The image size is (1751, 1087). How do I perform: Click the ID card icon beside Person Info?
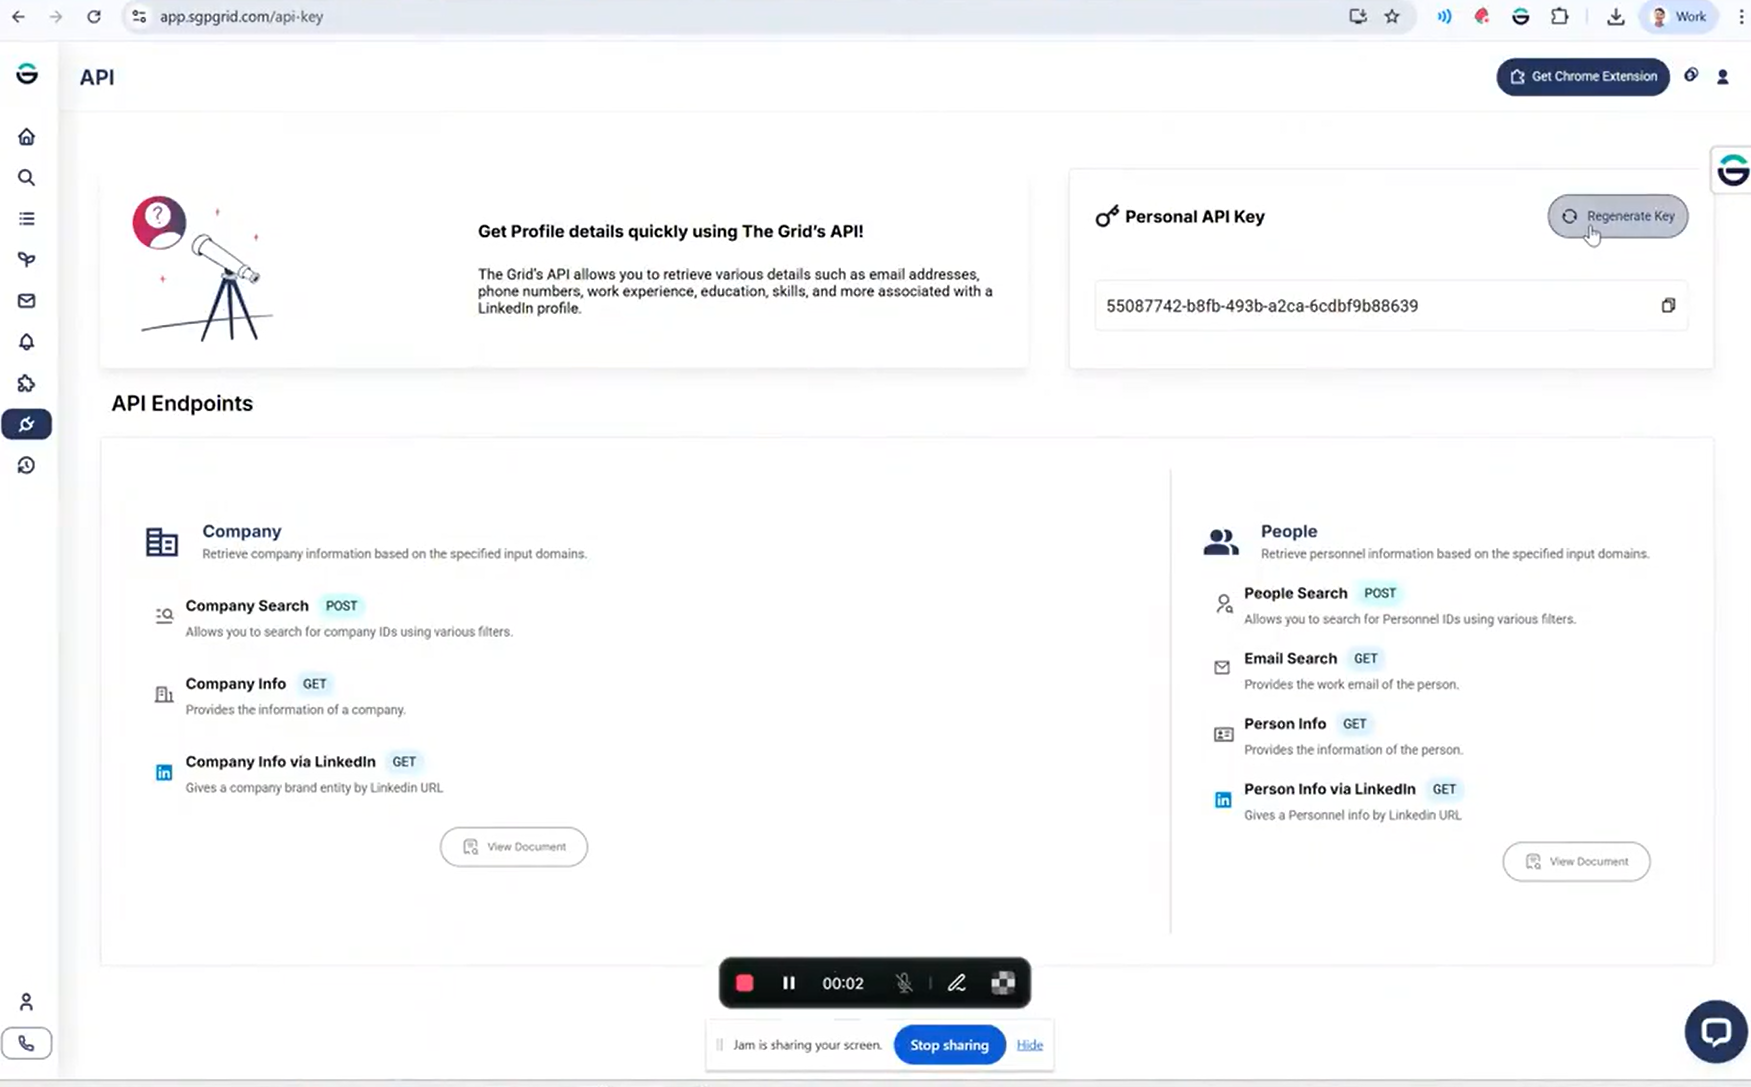[x=1223, y=734]
